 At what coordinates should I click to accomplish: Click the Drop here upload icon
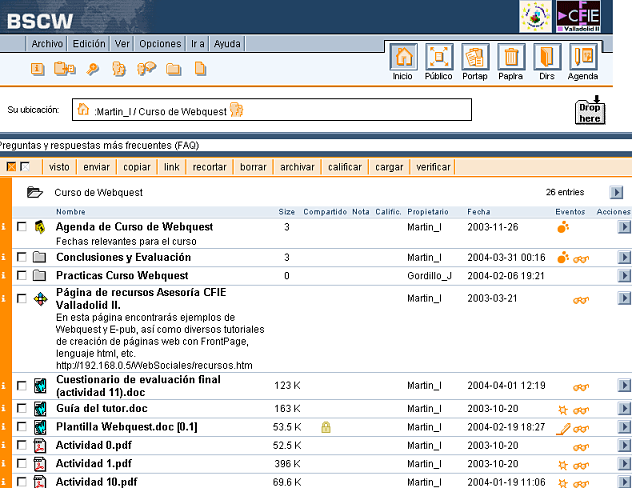tap(590, 110)
